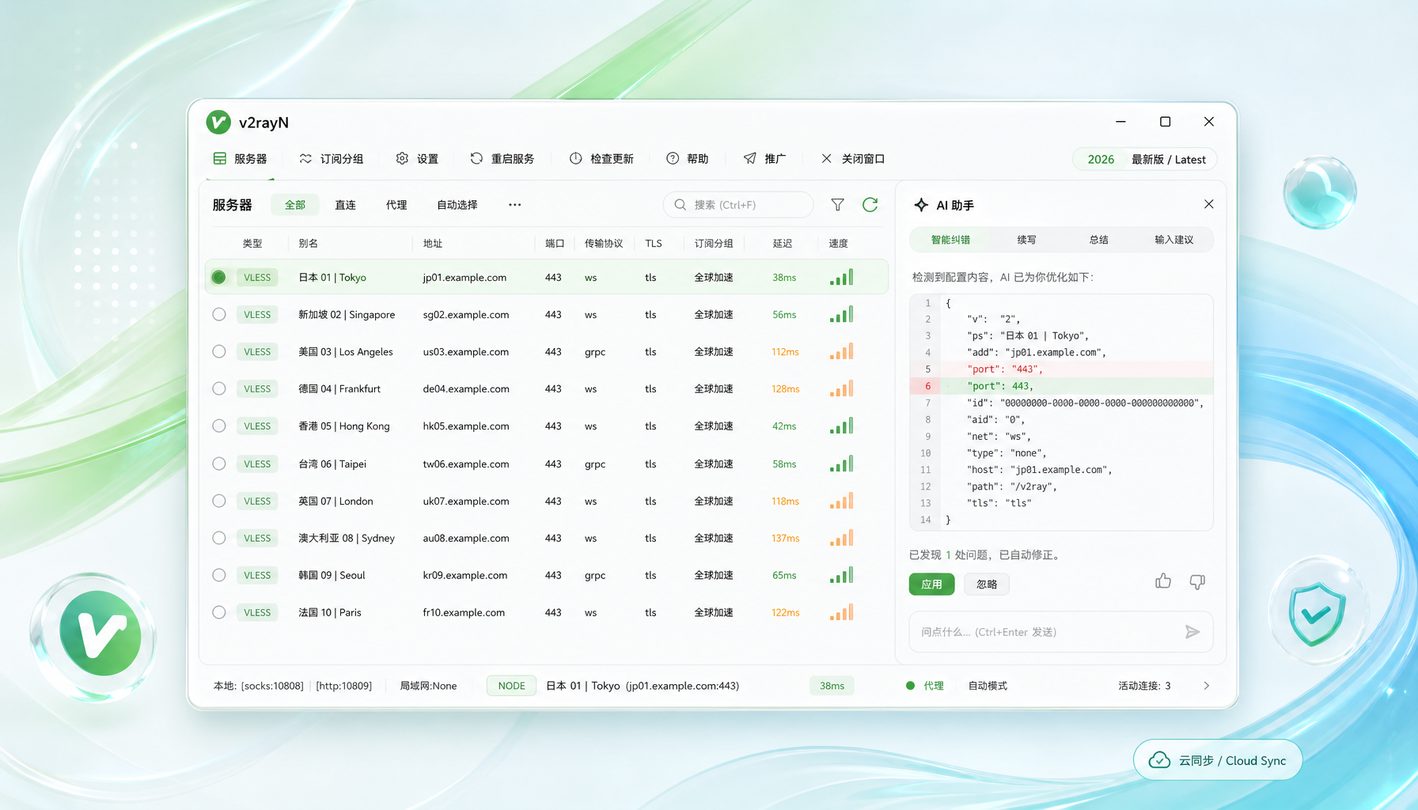1418x810 pixels.
Task: Click orange signal bars for us03.example.com
Action: (x=841, y=351)
